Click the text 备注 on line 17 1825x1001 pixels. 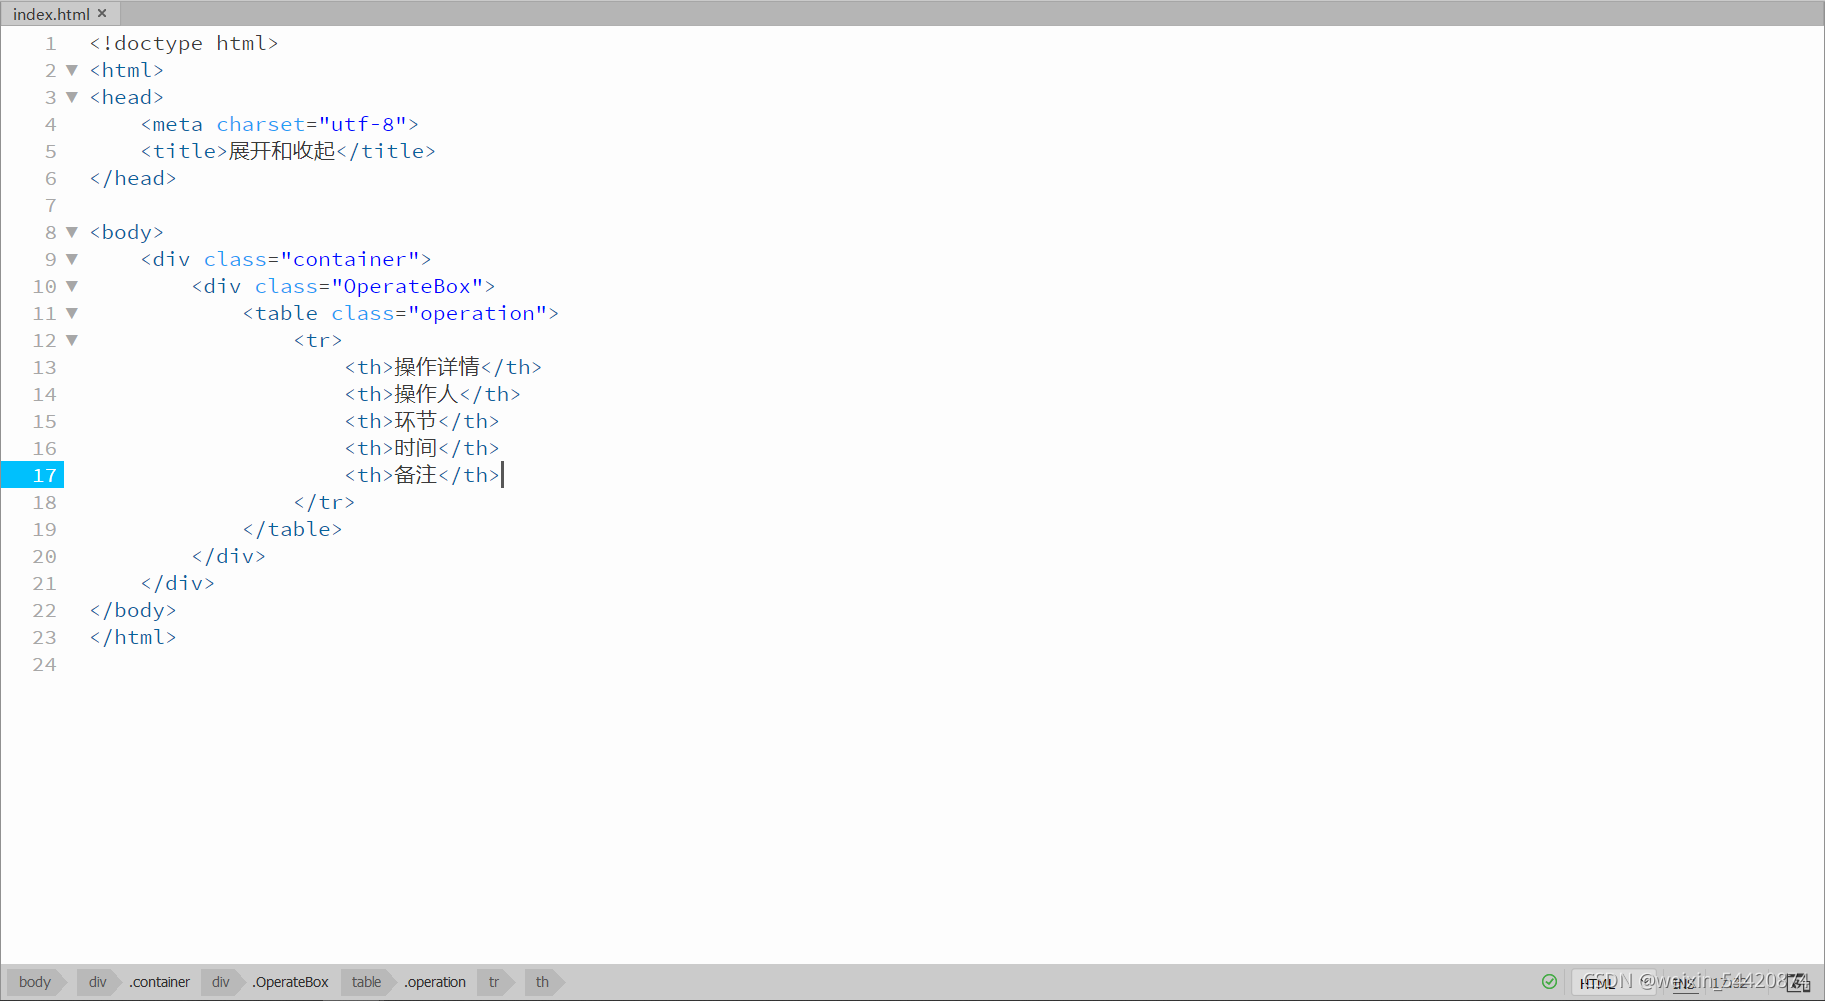416,475
